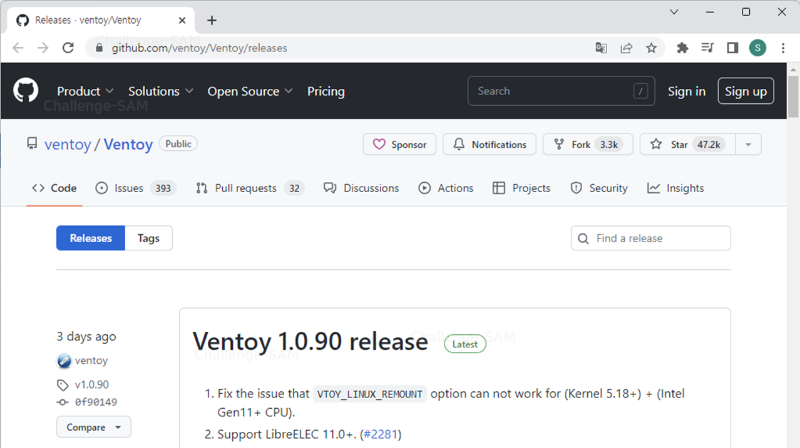Open the translate page icon
The width and height of the screenshot is (800, 448).
[601, 48]
